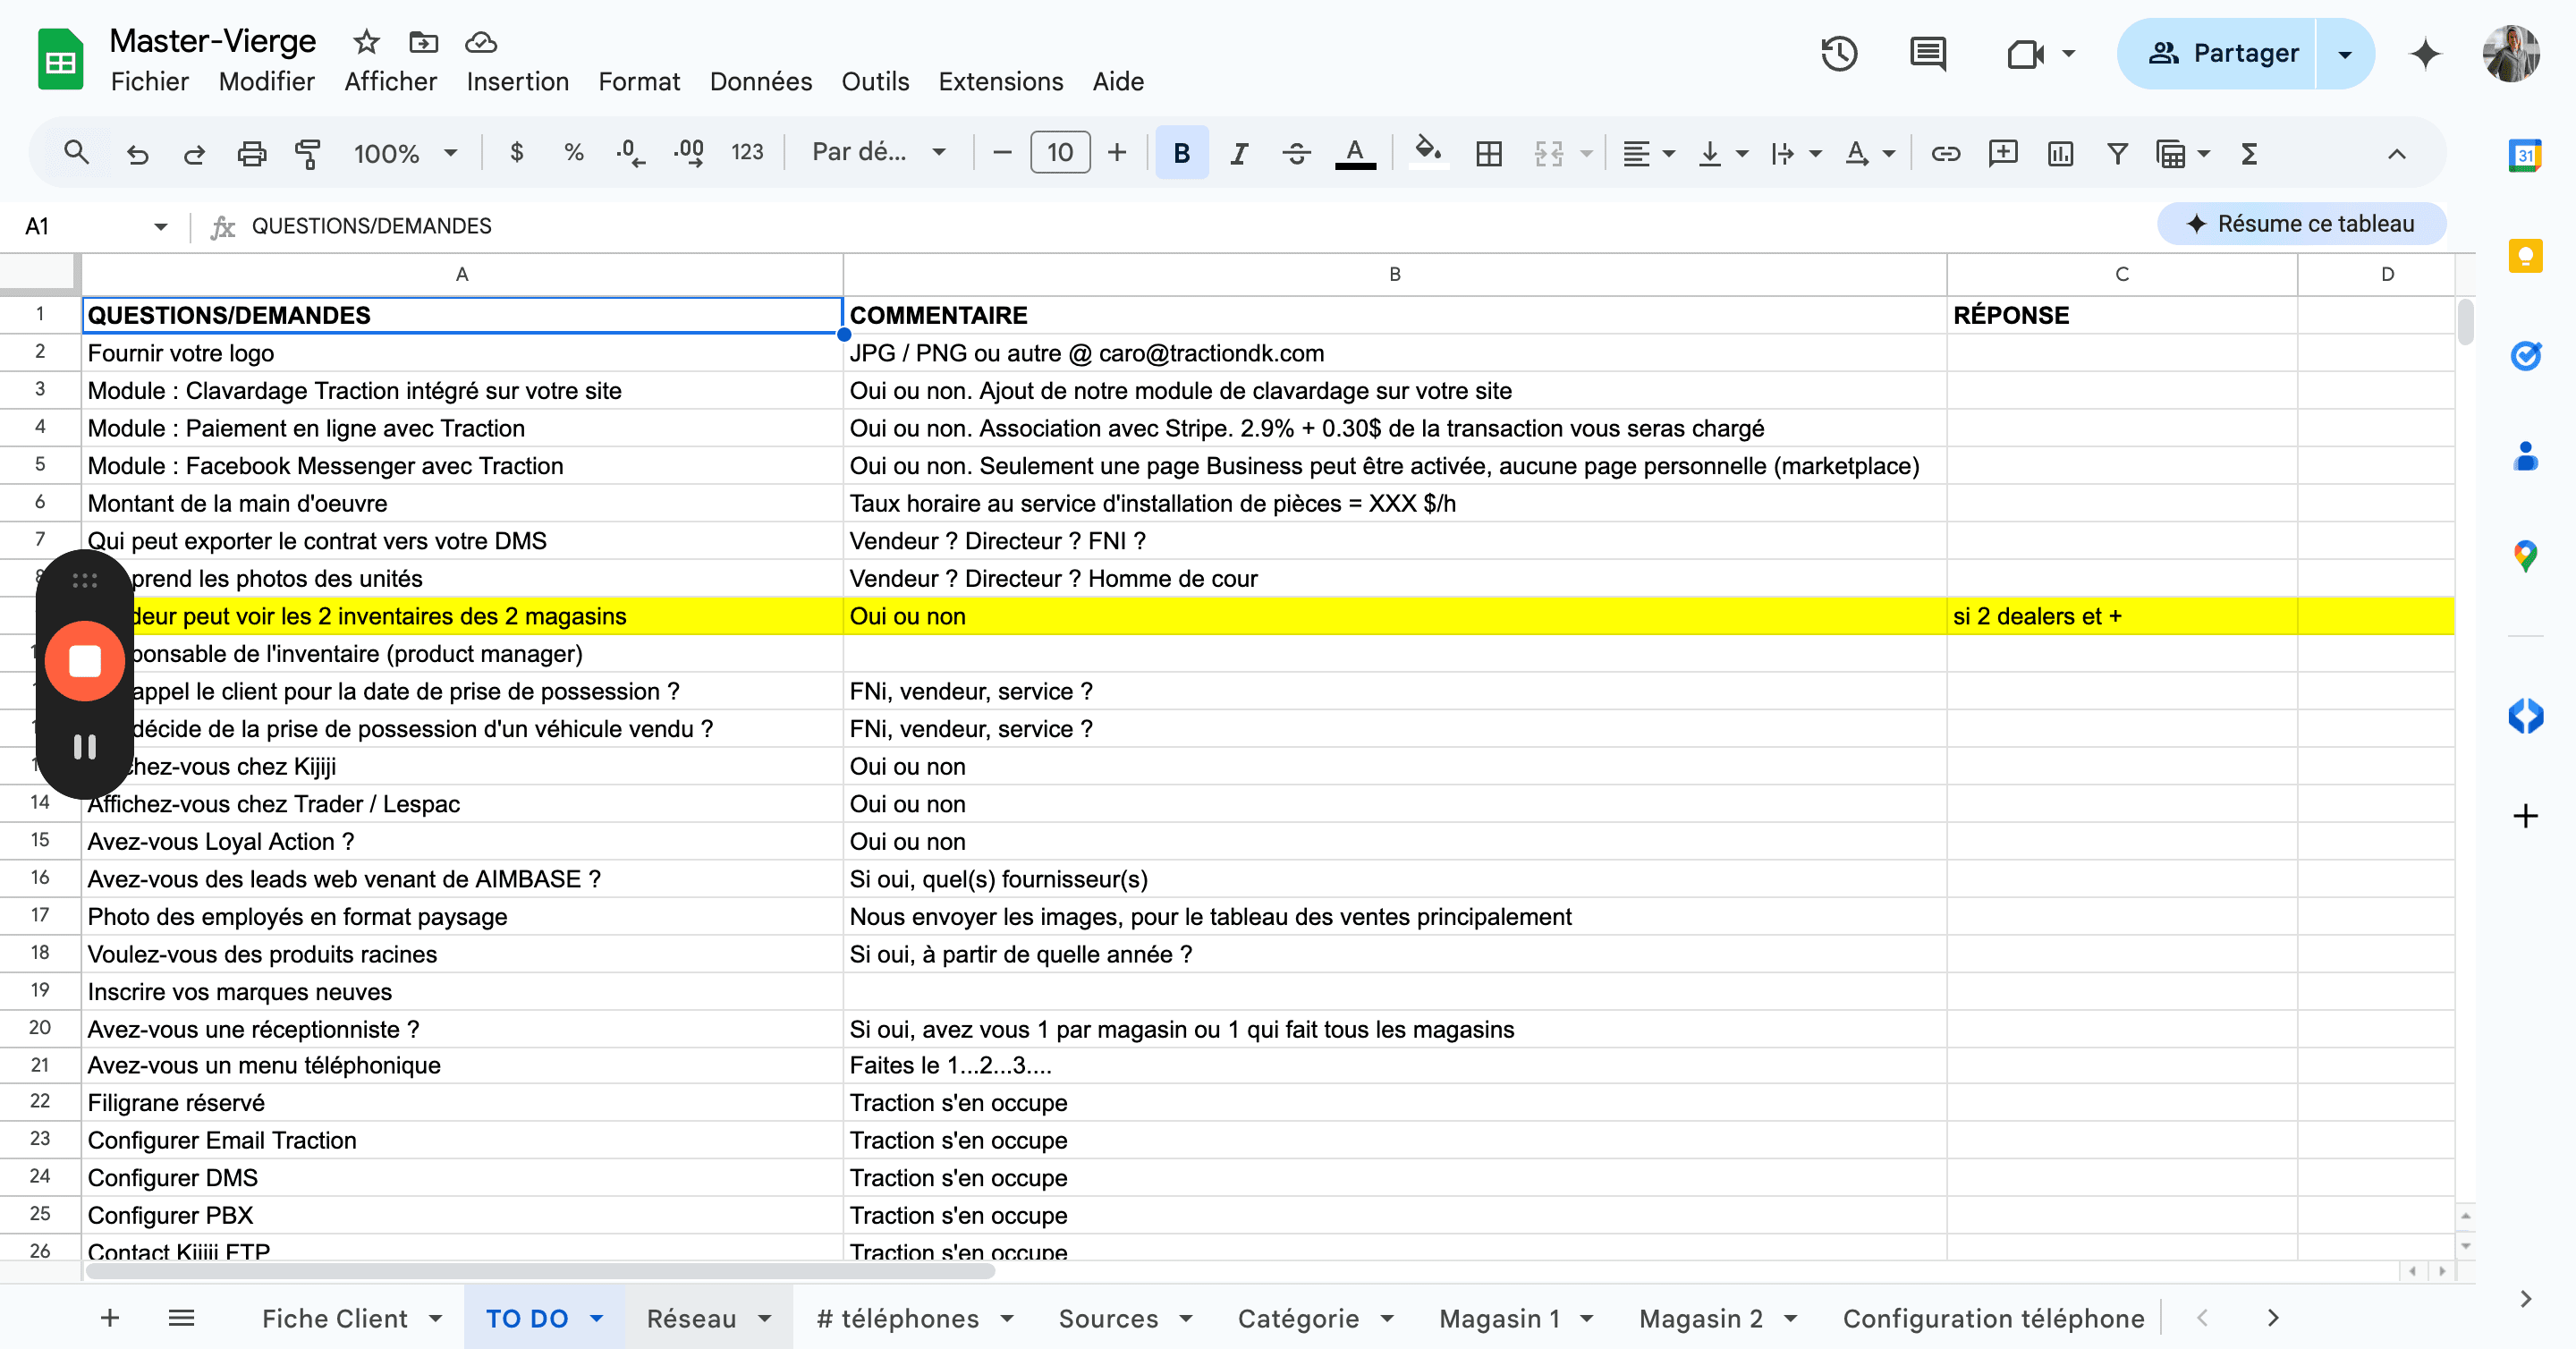Screen dimensions: 2576x1349
Task: Click the borders grid icon
Action: tap(1489, 153)
